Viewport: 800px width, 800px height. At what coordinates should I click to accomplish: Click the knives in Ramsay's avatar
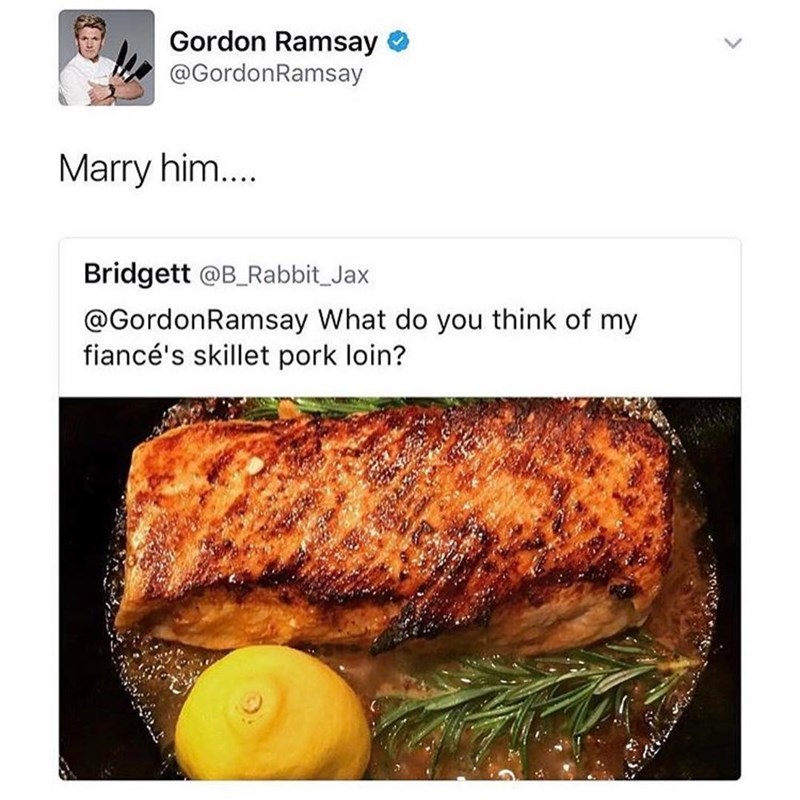point(132,63)
